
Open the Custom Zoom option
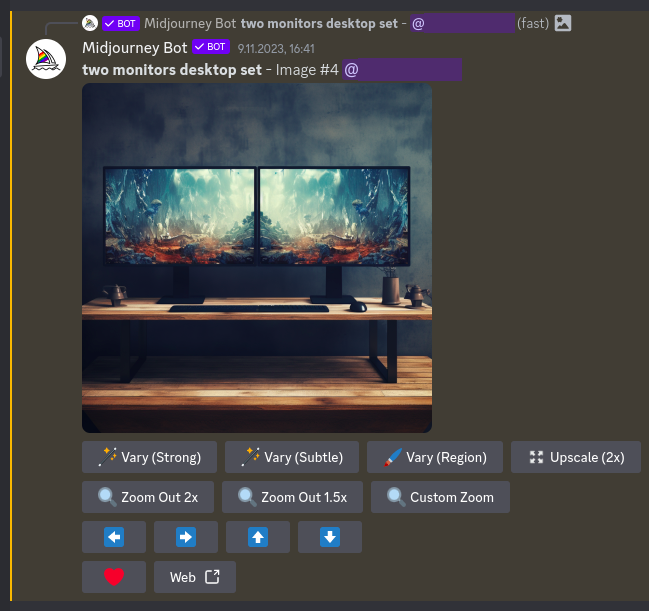click(440, 497)
